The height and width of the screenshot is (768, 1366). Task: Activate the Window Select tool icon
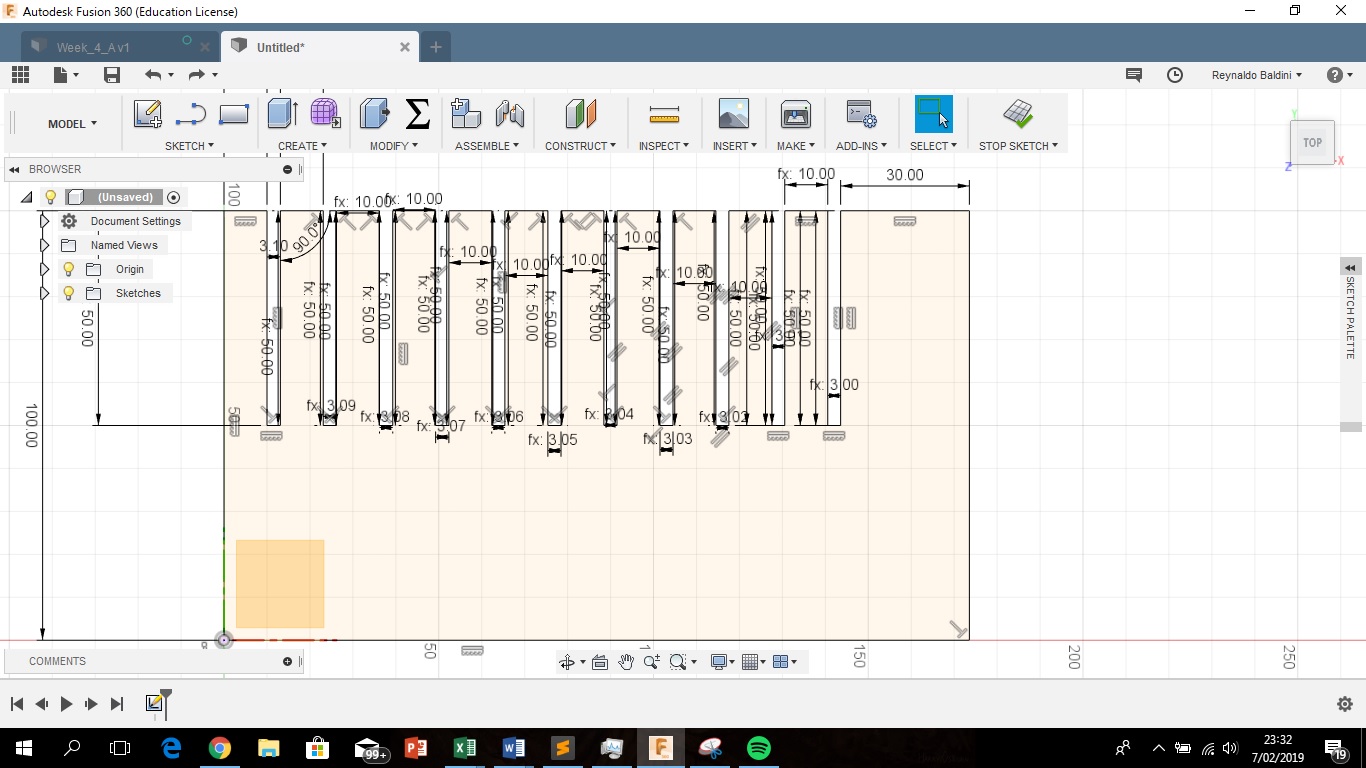[934, 114]
